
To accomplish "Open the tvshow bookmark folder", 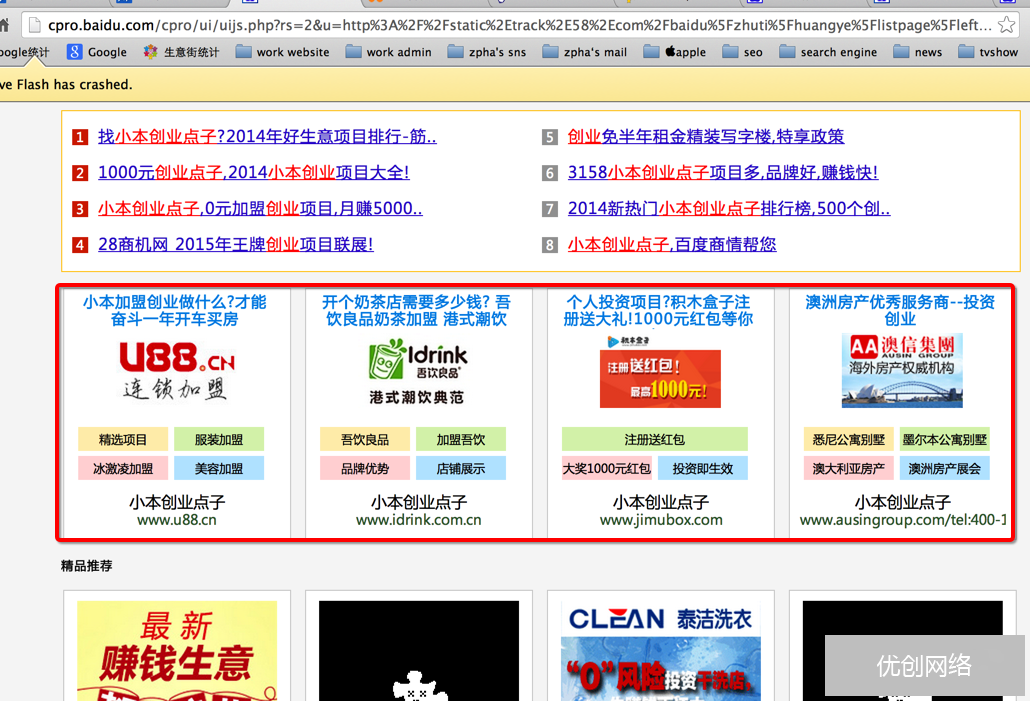I will pyautogui.click(x=988, y=52).
